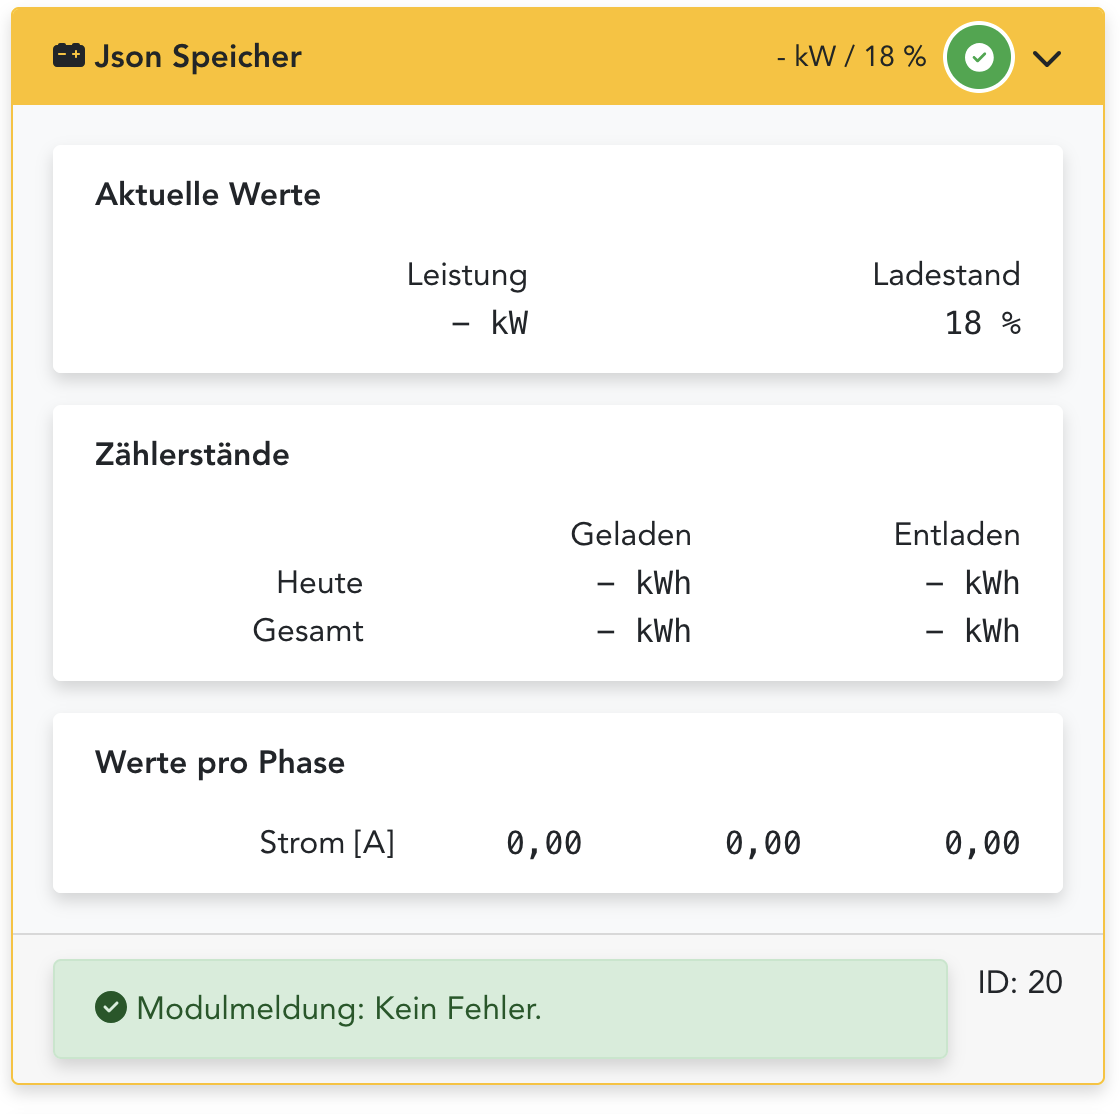Image resolution: width=1120 pixels, height=1114 pixels.
Task: Click the Json Speicher header title
Action: pos(197,57)
